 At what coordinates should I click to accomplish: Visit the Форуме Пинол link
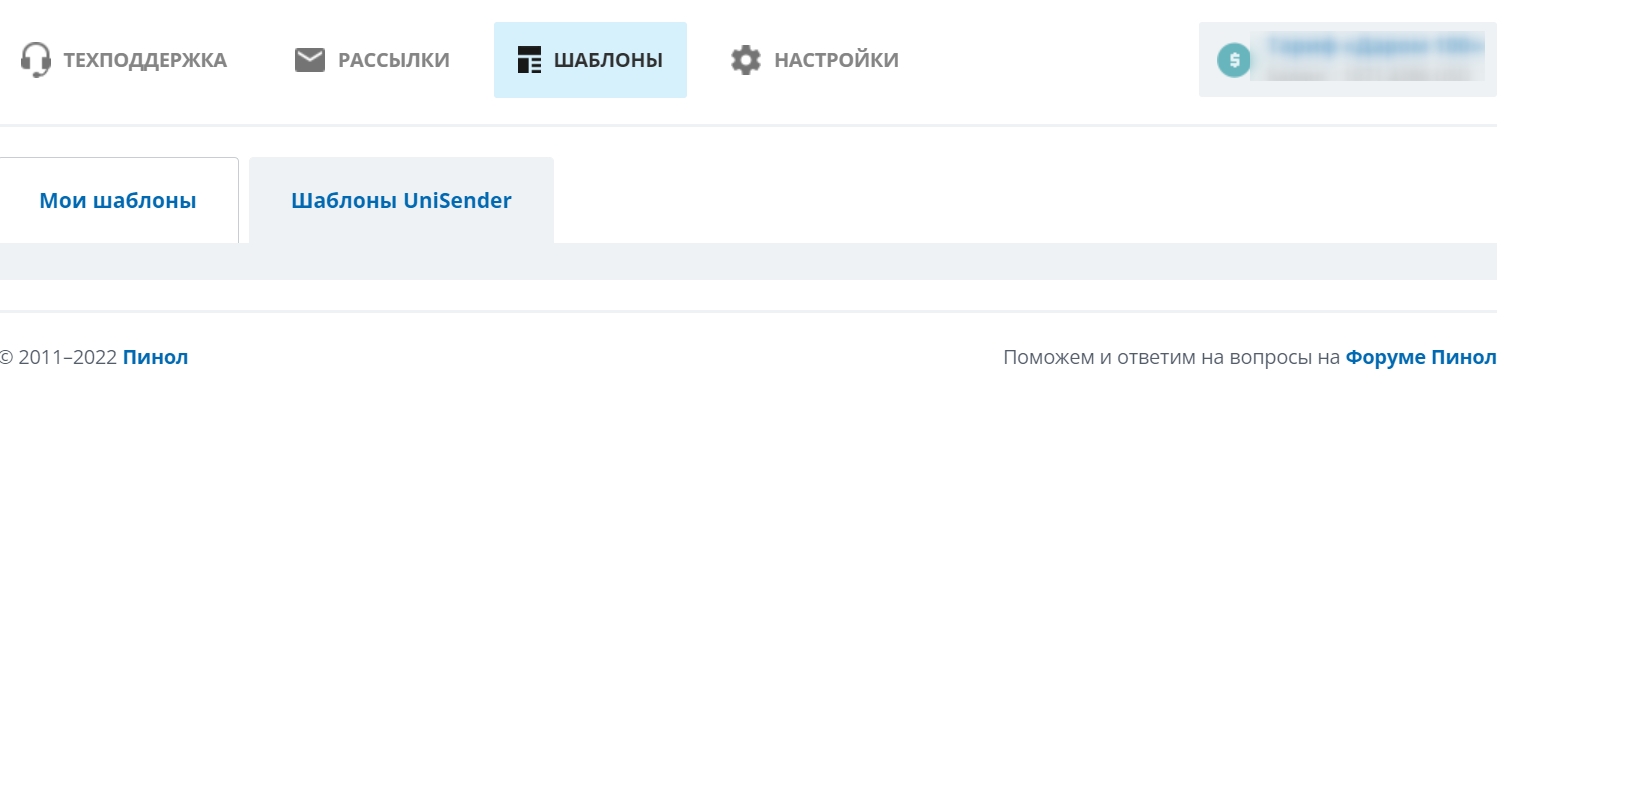(x=1420, y=357)
